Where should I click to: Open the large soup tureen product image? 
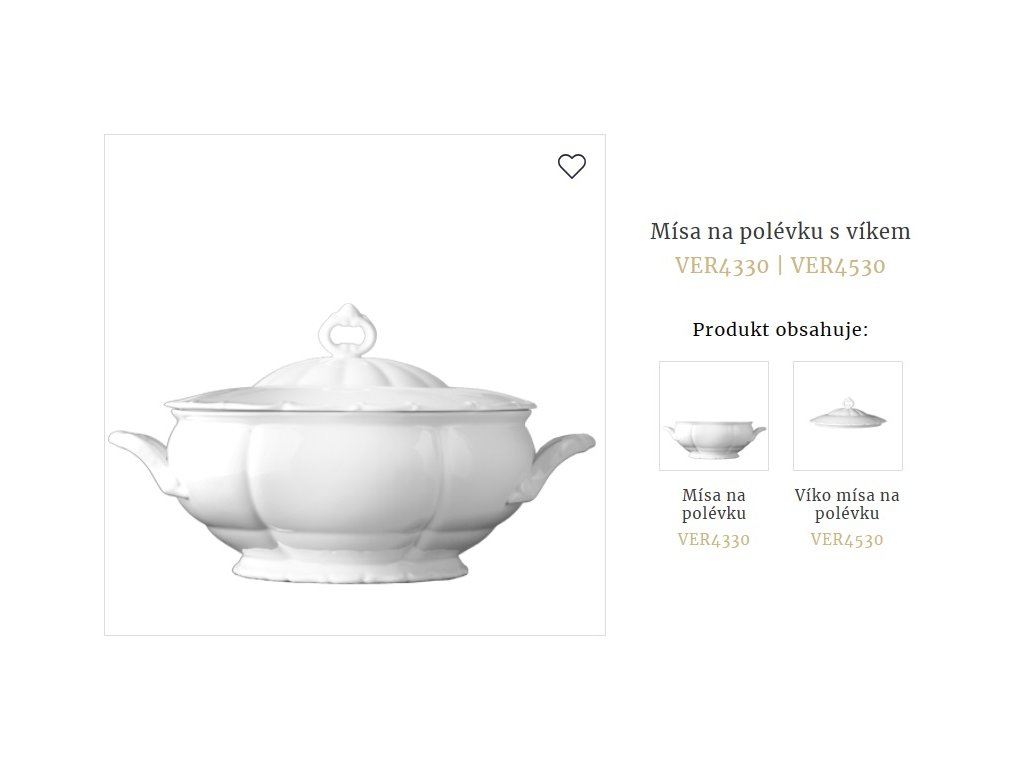(355, 385)
